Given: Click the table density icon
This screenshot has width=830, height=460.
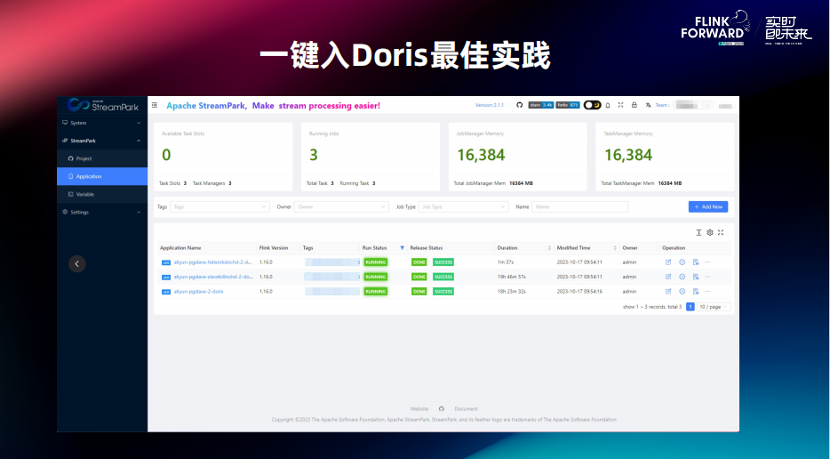Looking at the screenshot, I should click(x=699, y=232).
